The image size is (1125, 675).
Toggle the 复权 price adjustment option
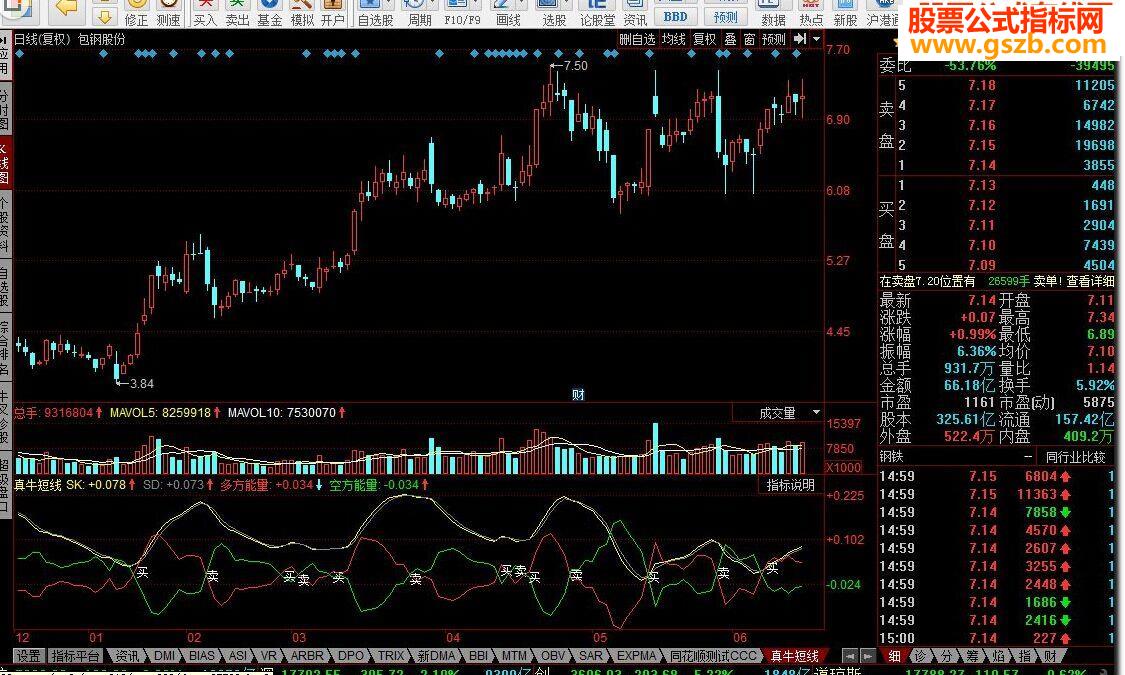click(x=704, y=39)
